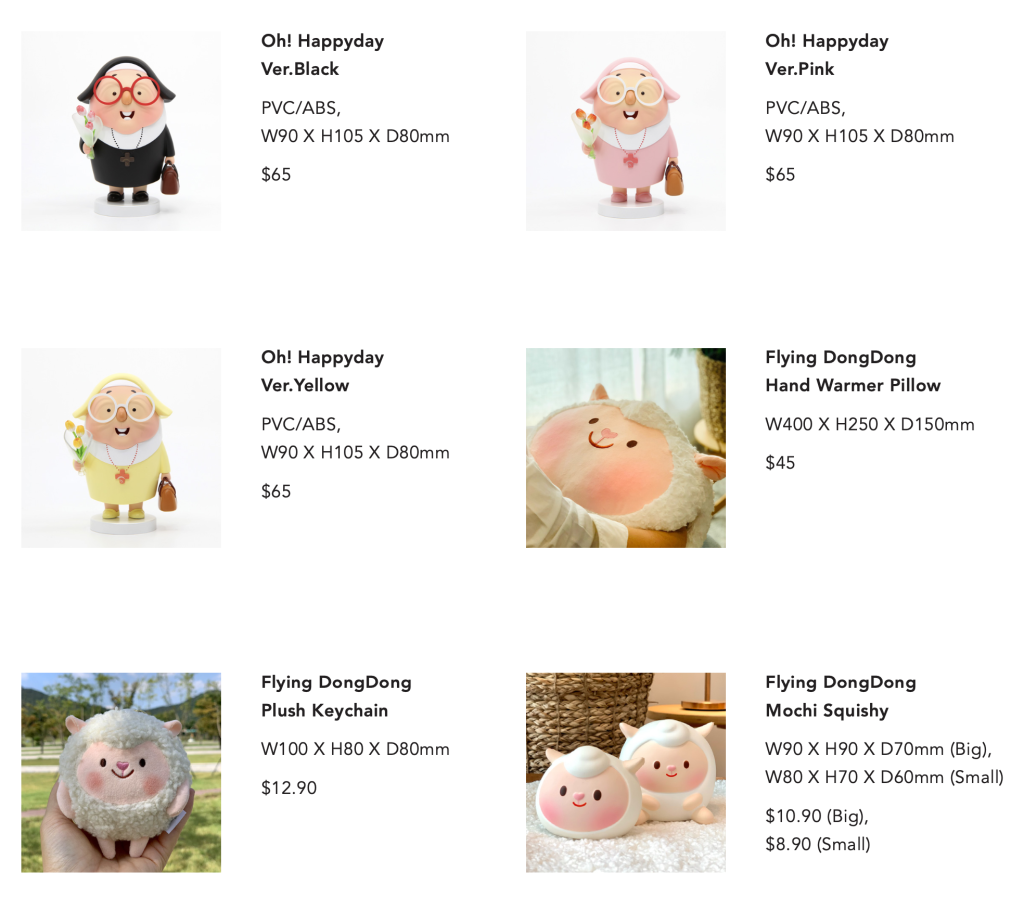Click the $10.90 (Big) squishy price

pyautogui.click(x=817, y=816)
